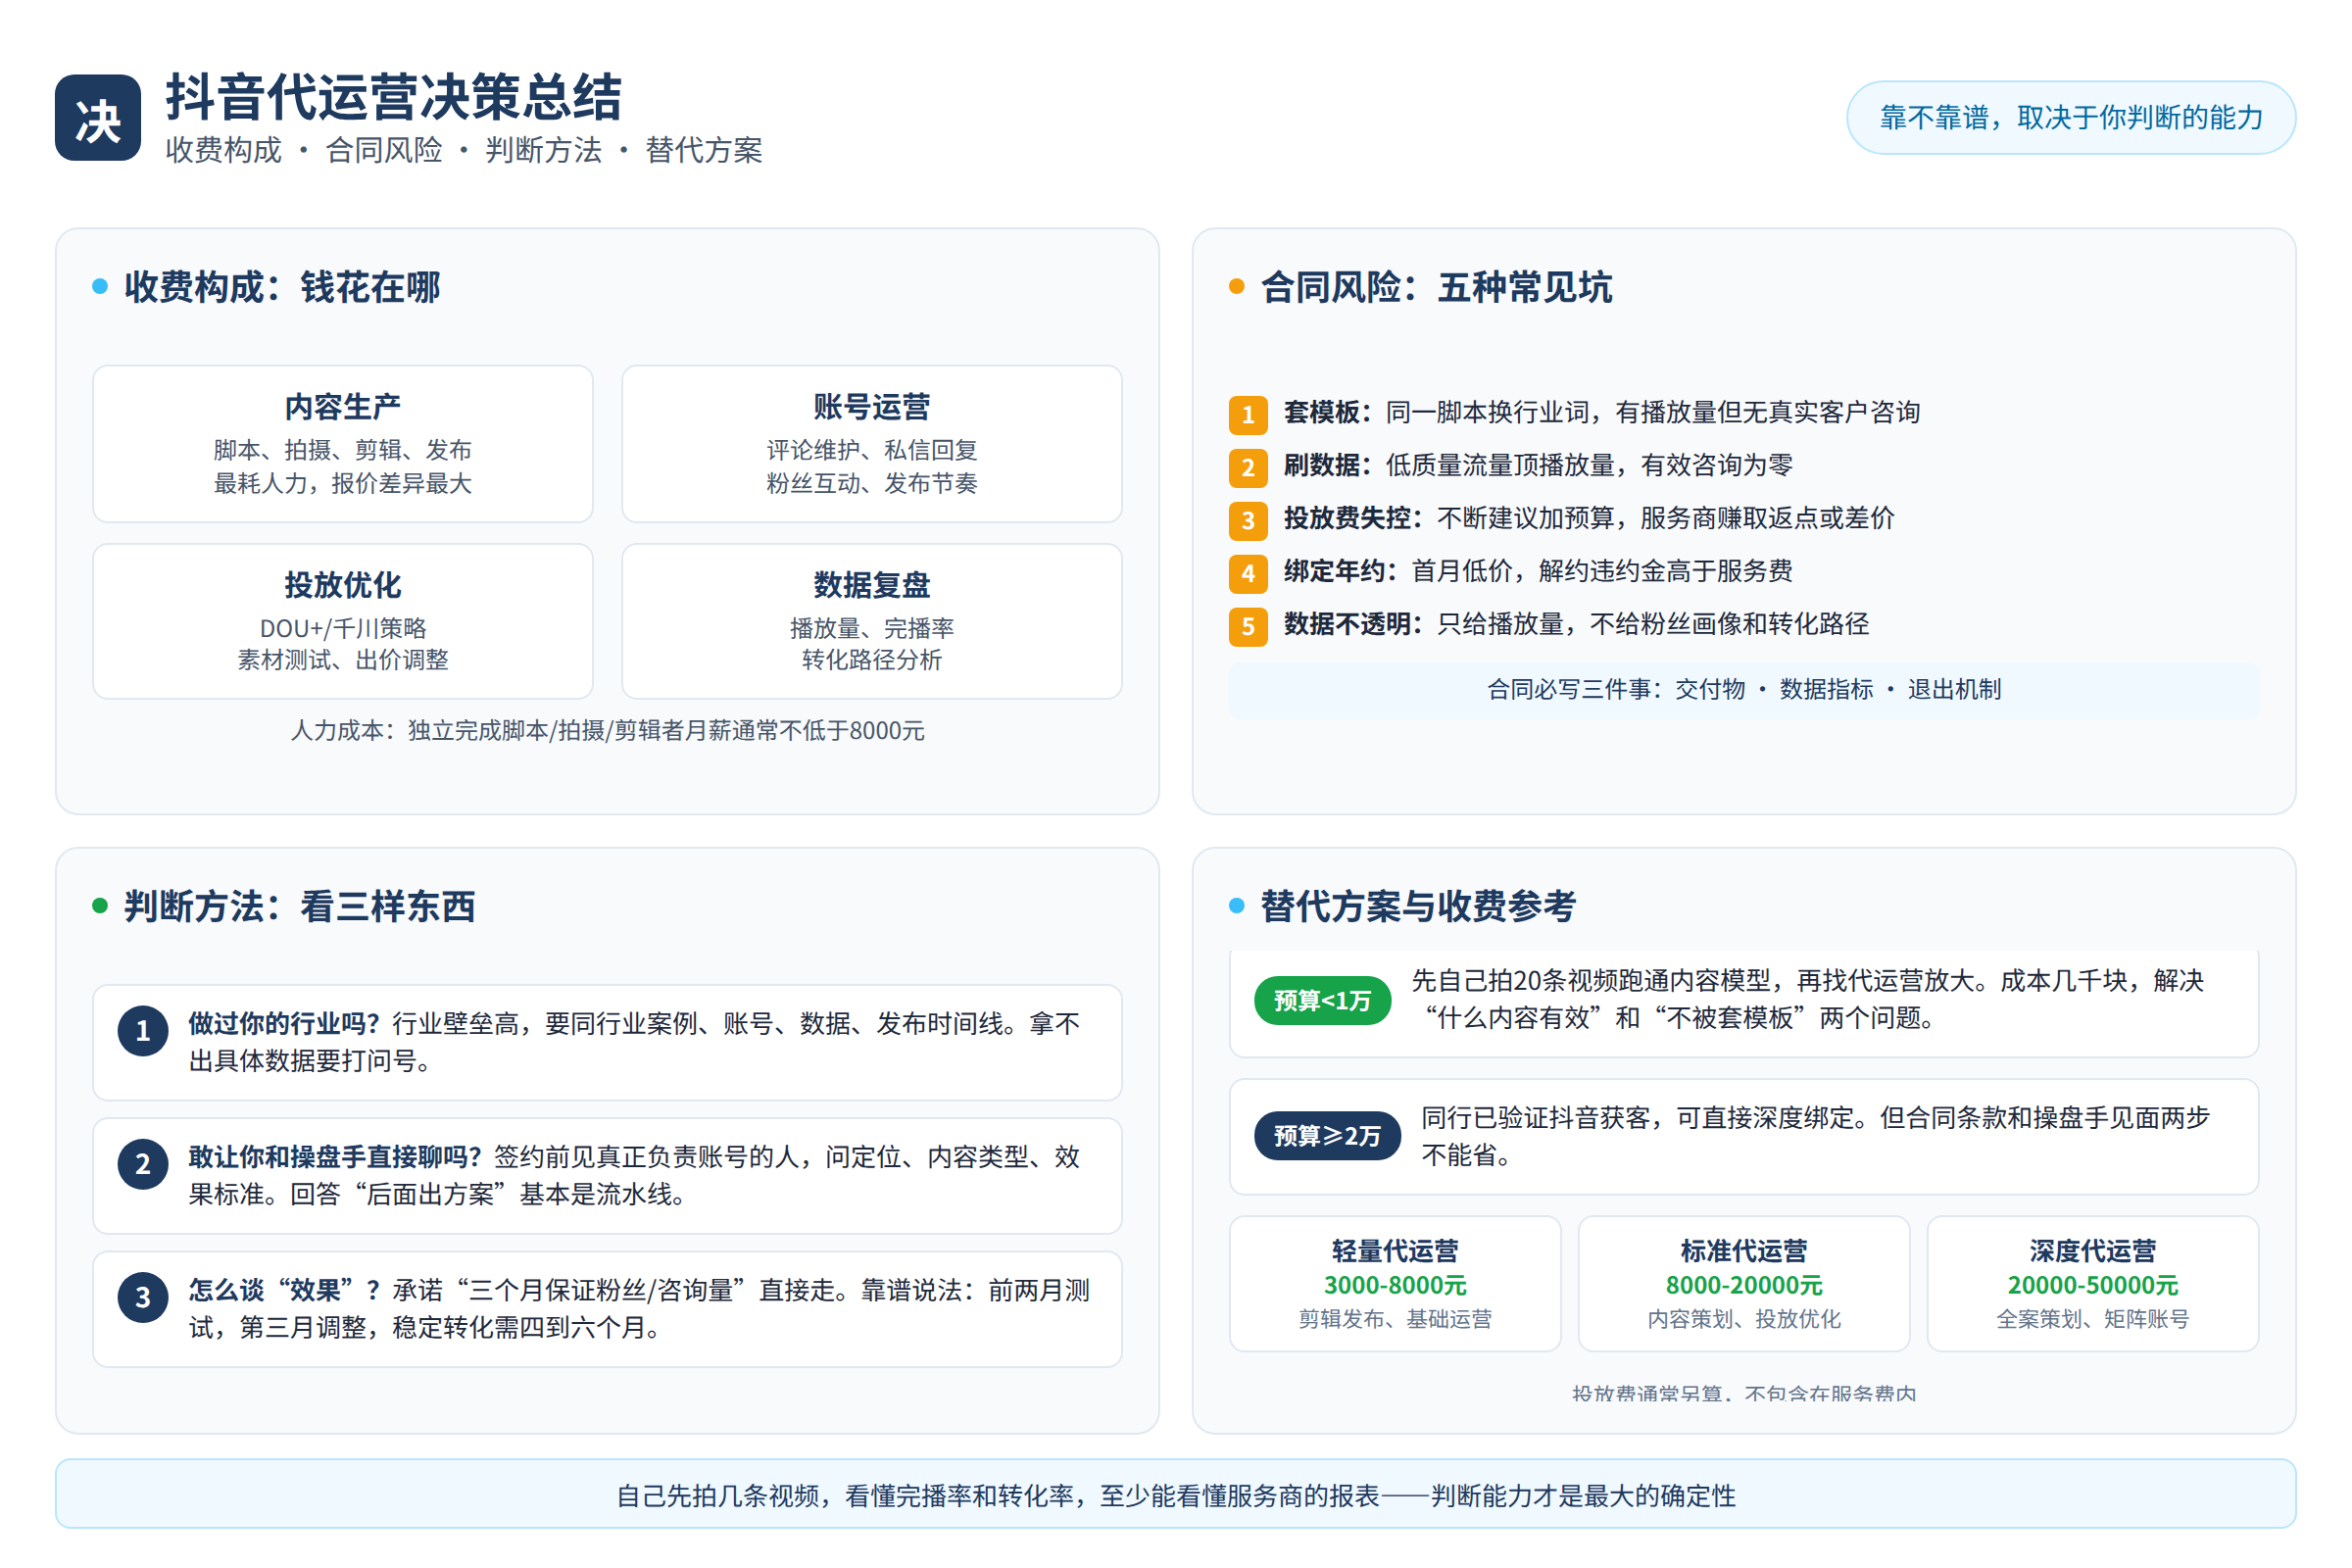Click the 绑定年约 risk description text
The width and height of the screenshot is (2352, 1568).
1538,571
